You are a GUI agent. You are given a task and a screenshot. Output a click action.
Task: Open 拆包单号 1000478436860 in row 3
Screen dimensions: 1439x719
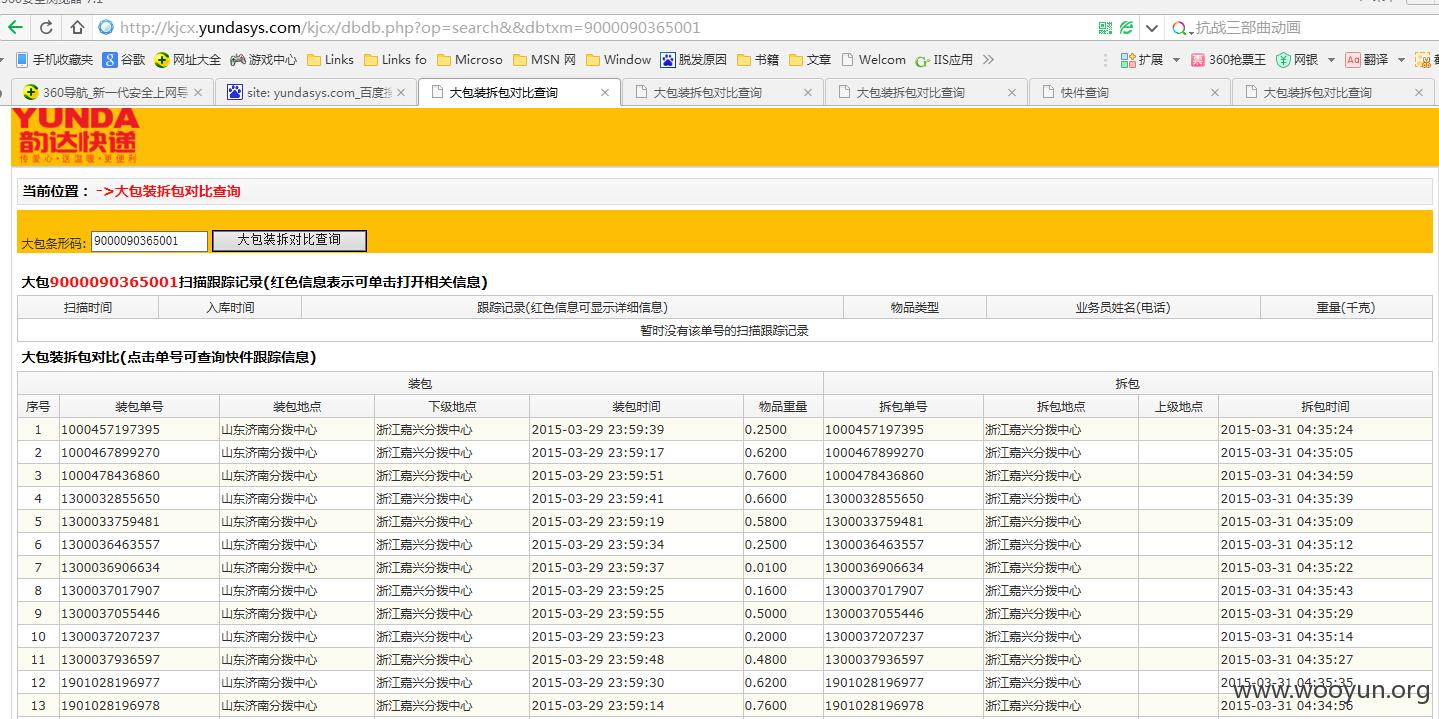pyautogui.click(x=874, y=476)
